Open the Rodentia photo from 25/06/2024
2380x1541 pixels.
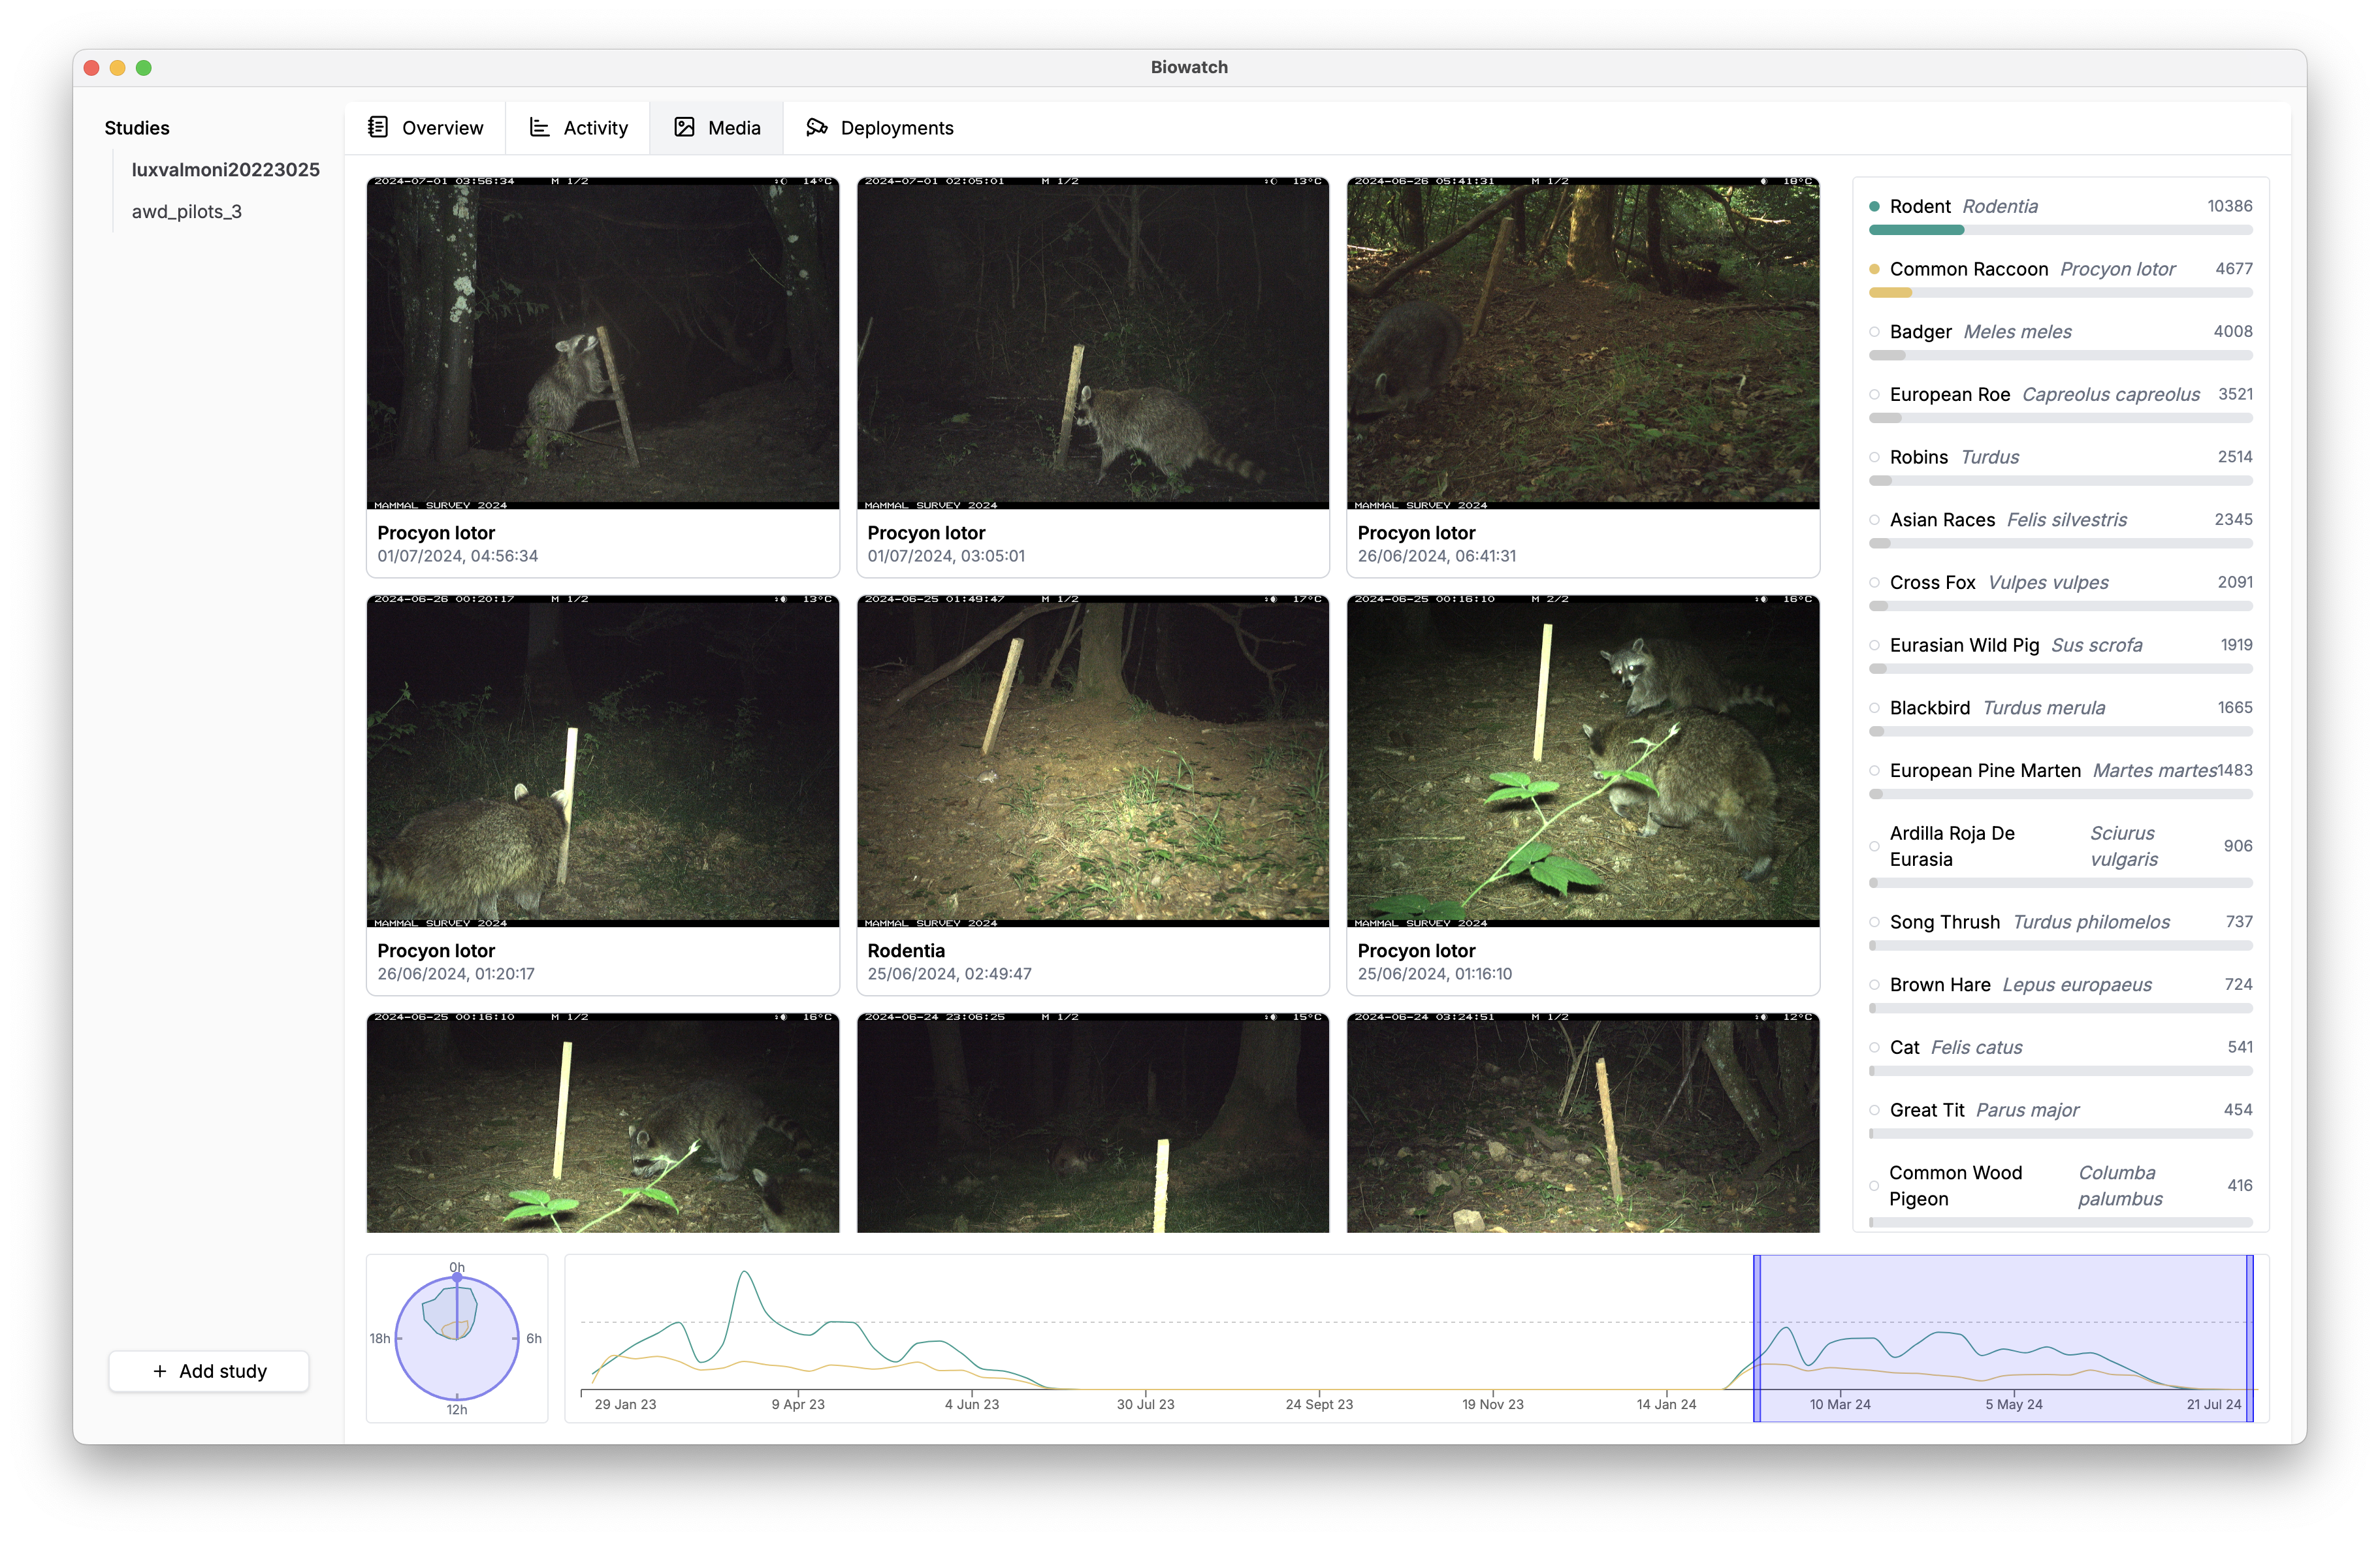tap(1092, 760)
